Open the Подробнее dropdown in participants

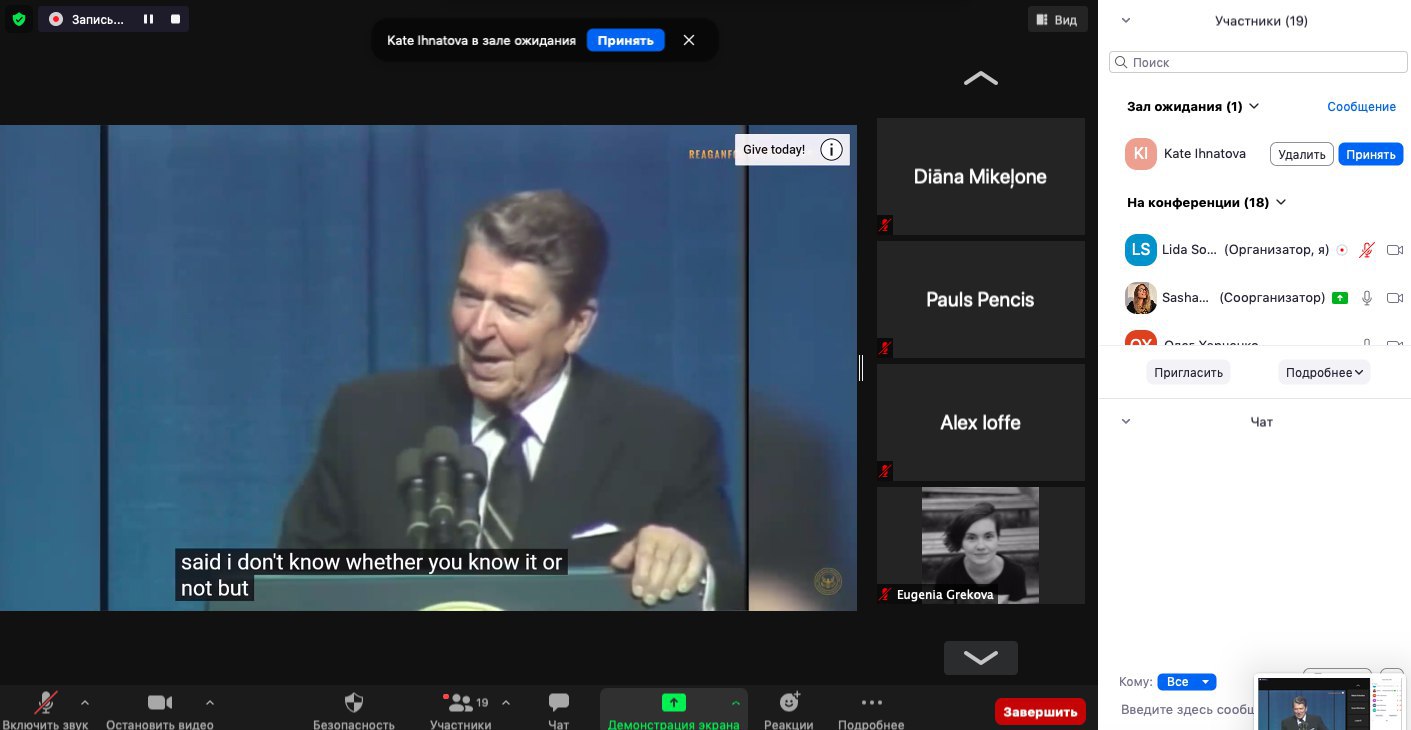click(x=1324, y=372)
